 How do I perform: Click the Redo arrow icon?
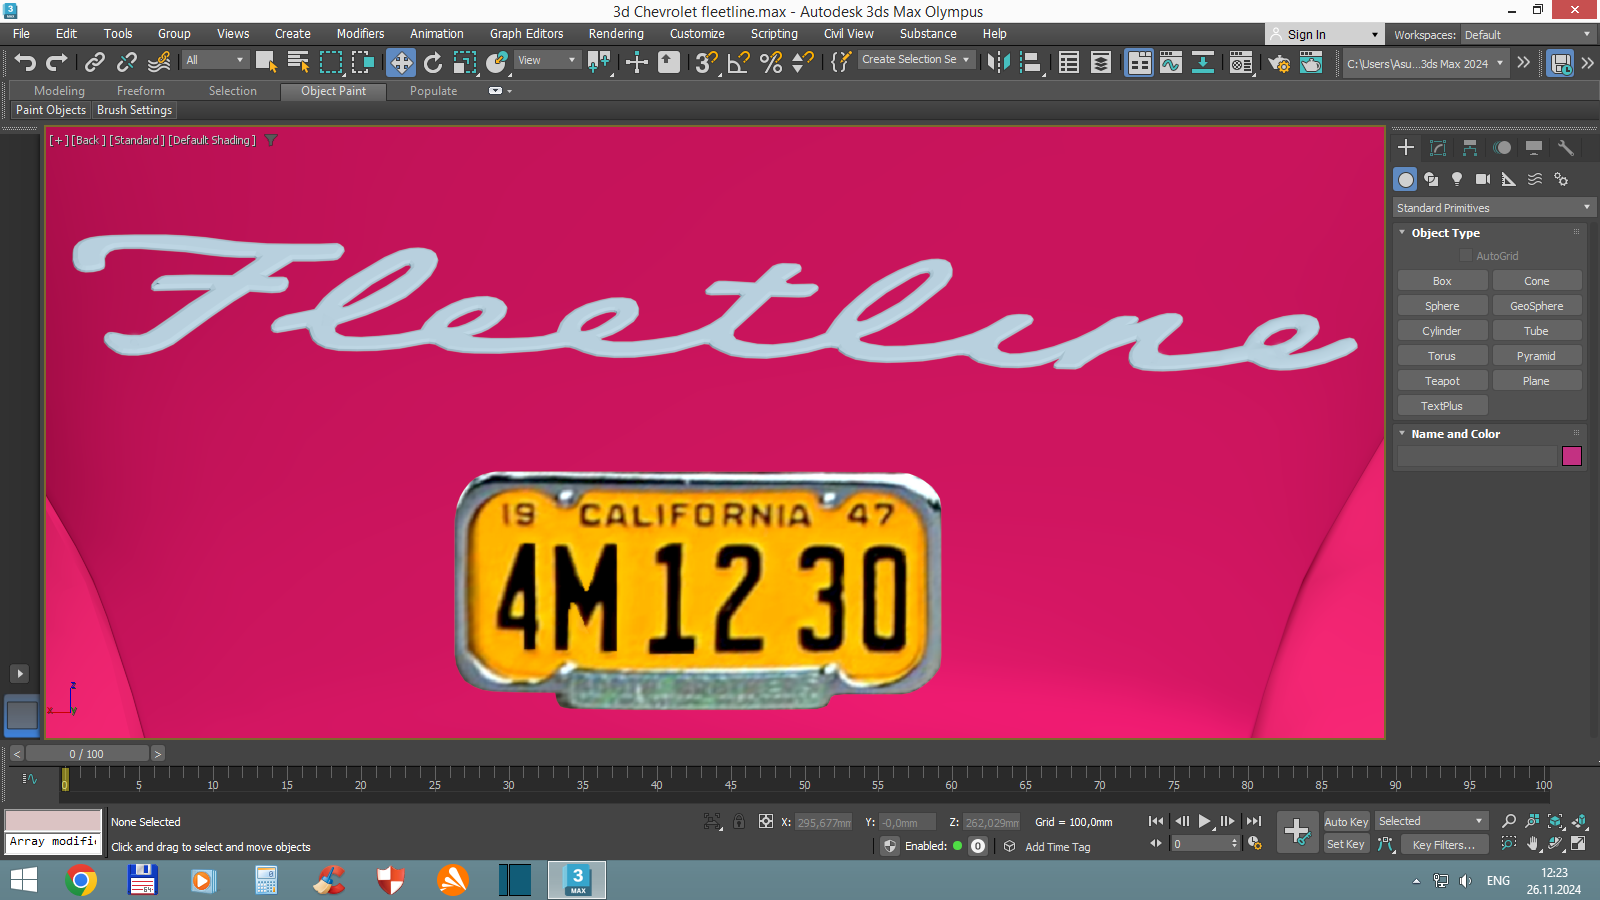tap(57, 62)
